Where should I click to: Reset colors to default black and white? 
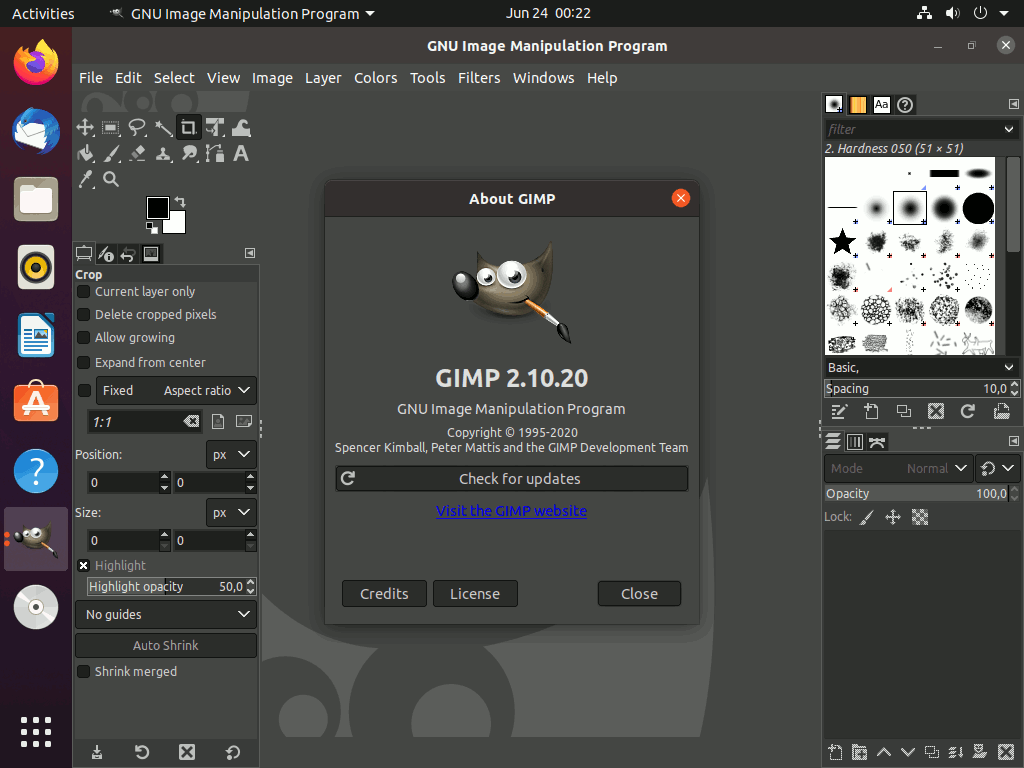coord(152,227)
